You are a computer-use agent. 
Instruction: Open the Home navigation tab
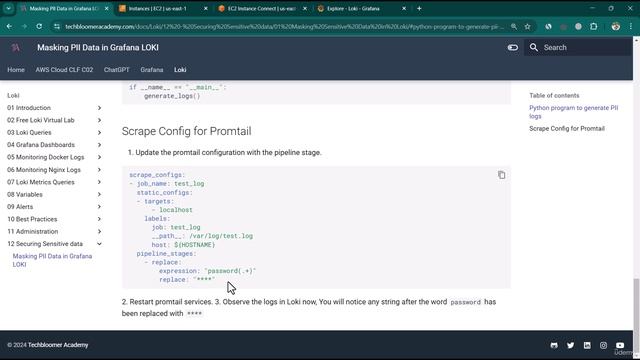click(16, 70)
